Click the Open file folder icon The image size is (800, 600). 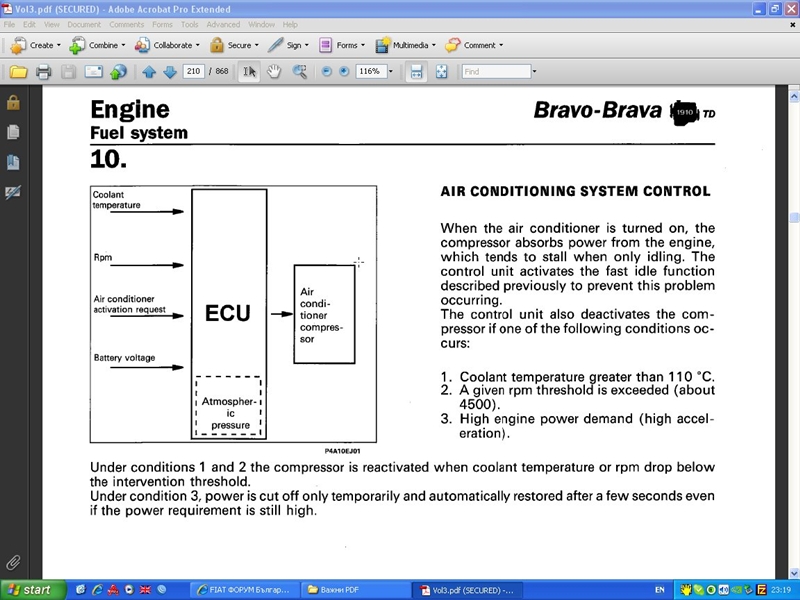[18, 72]
